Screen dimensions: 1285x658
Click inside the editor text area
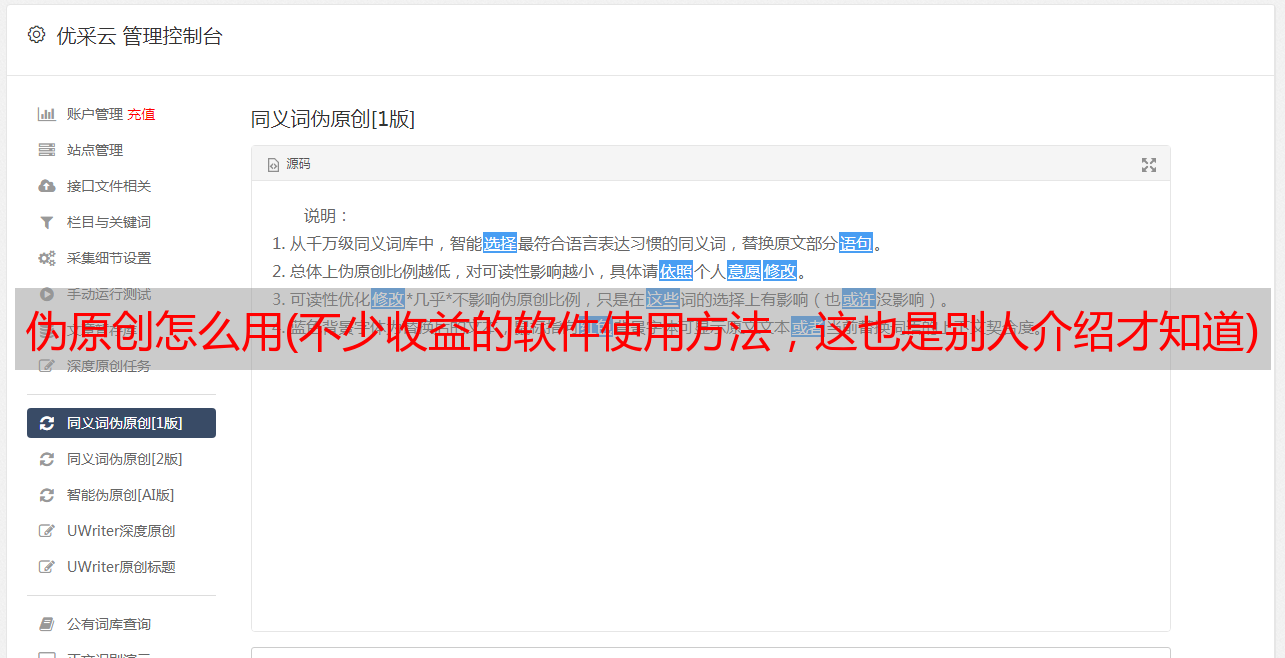710,480
